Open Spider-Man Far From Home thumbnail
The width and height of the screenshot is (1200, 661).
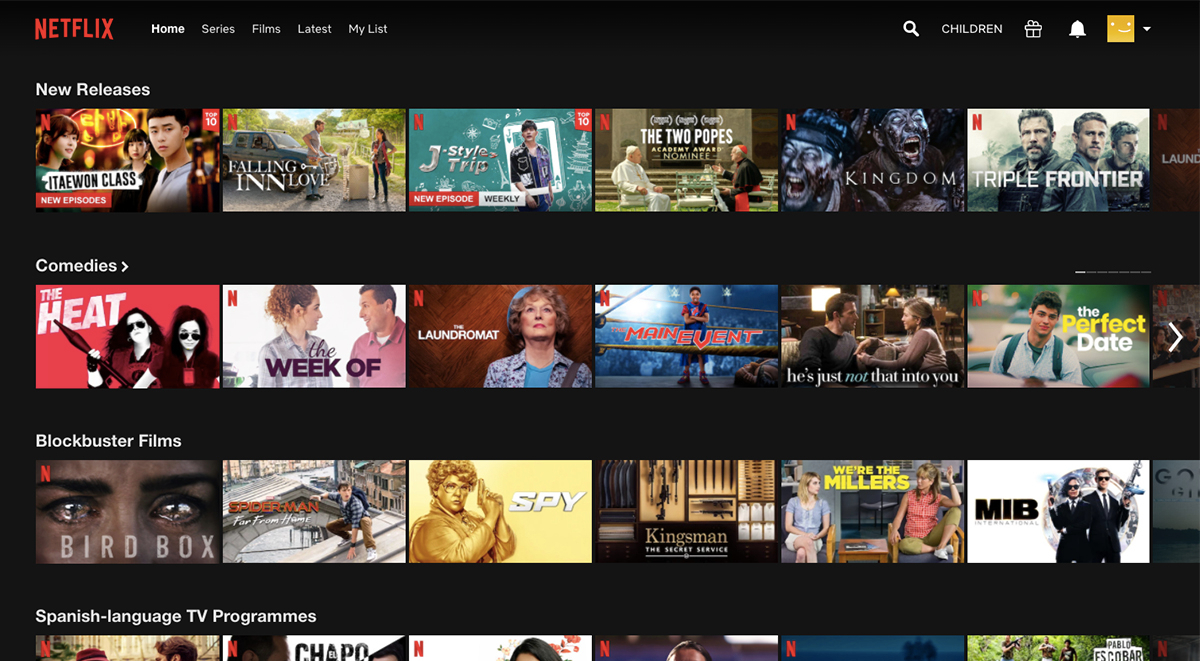tap(314, 511)
